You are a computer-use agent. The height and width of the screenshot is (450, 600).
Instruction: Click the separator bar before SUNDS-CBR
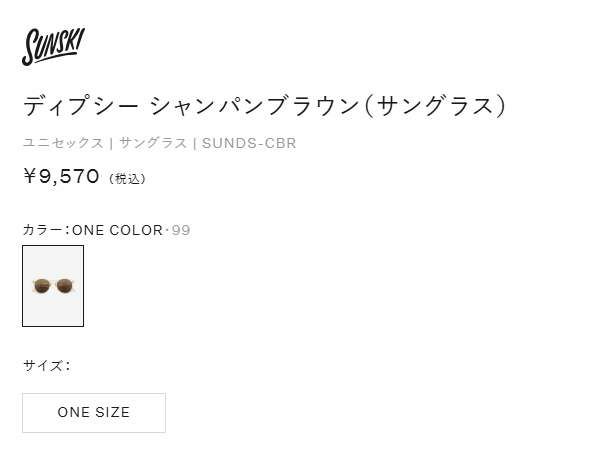(194, 143)
